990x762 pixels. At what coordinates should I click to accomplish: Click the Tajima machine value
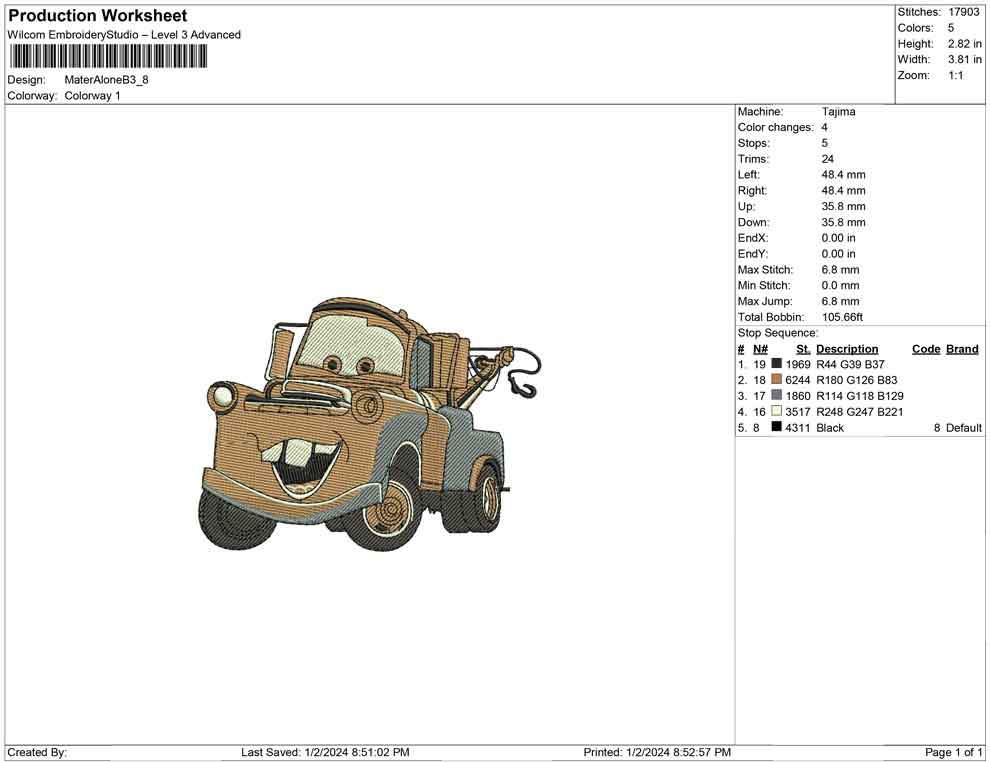838,112
